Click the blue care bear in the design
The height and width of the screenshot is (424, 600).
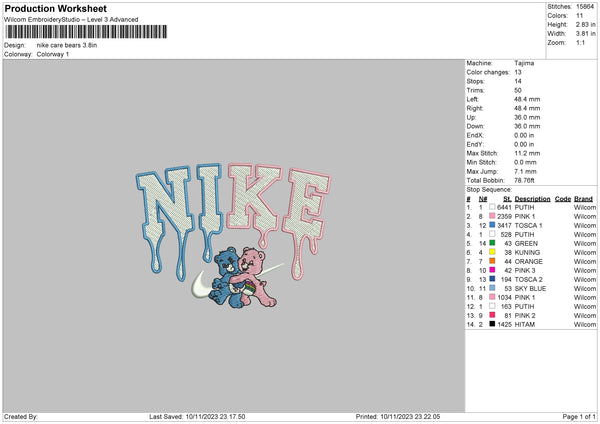227,277
